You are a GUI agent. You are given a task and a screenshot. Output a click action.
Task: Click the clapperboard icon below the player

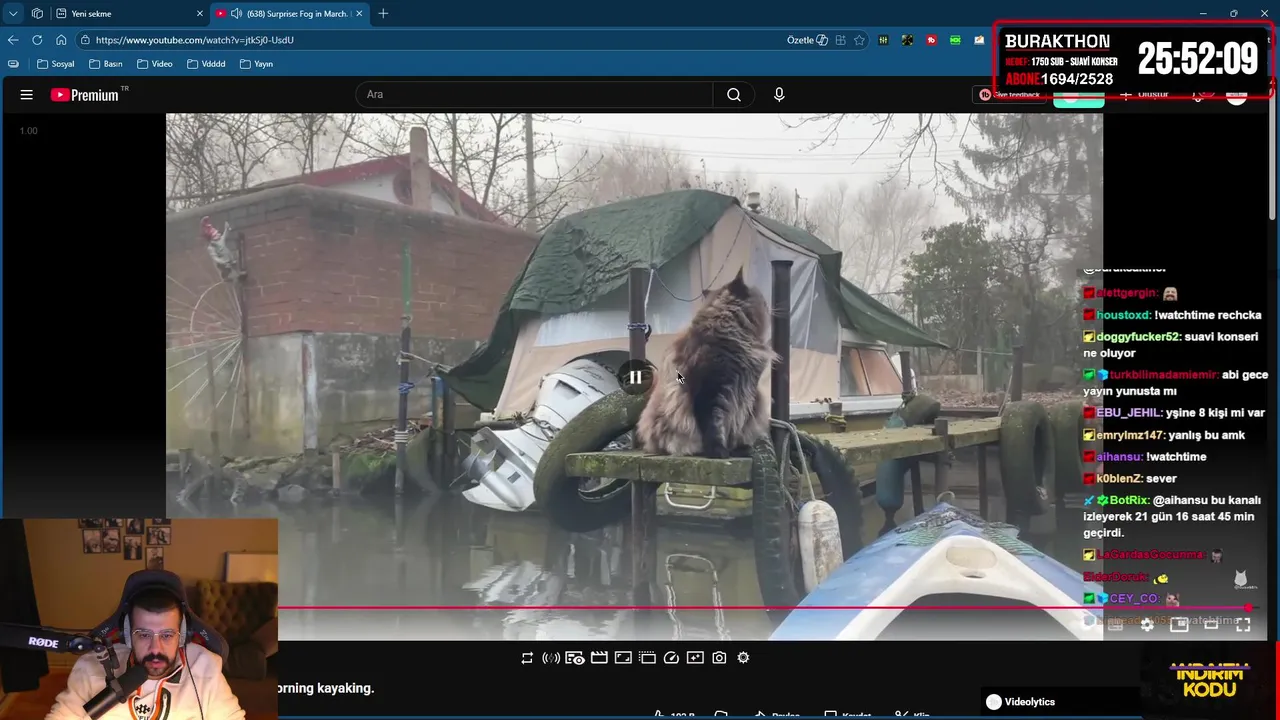(599, 658)
